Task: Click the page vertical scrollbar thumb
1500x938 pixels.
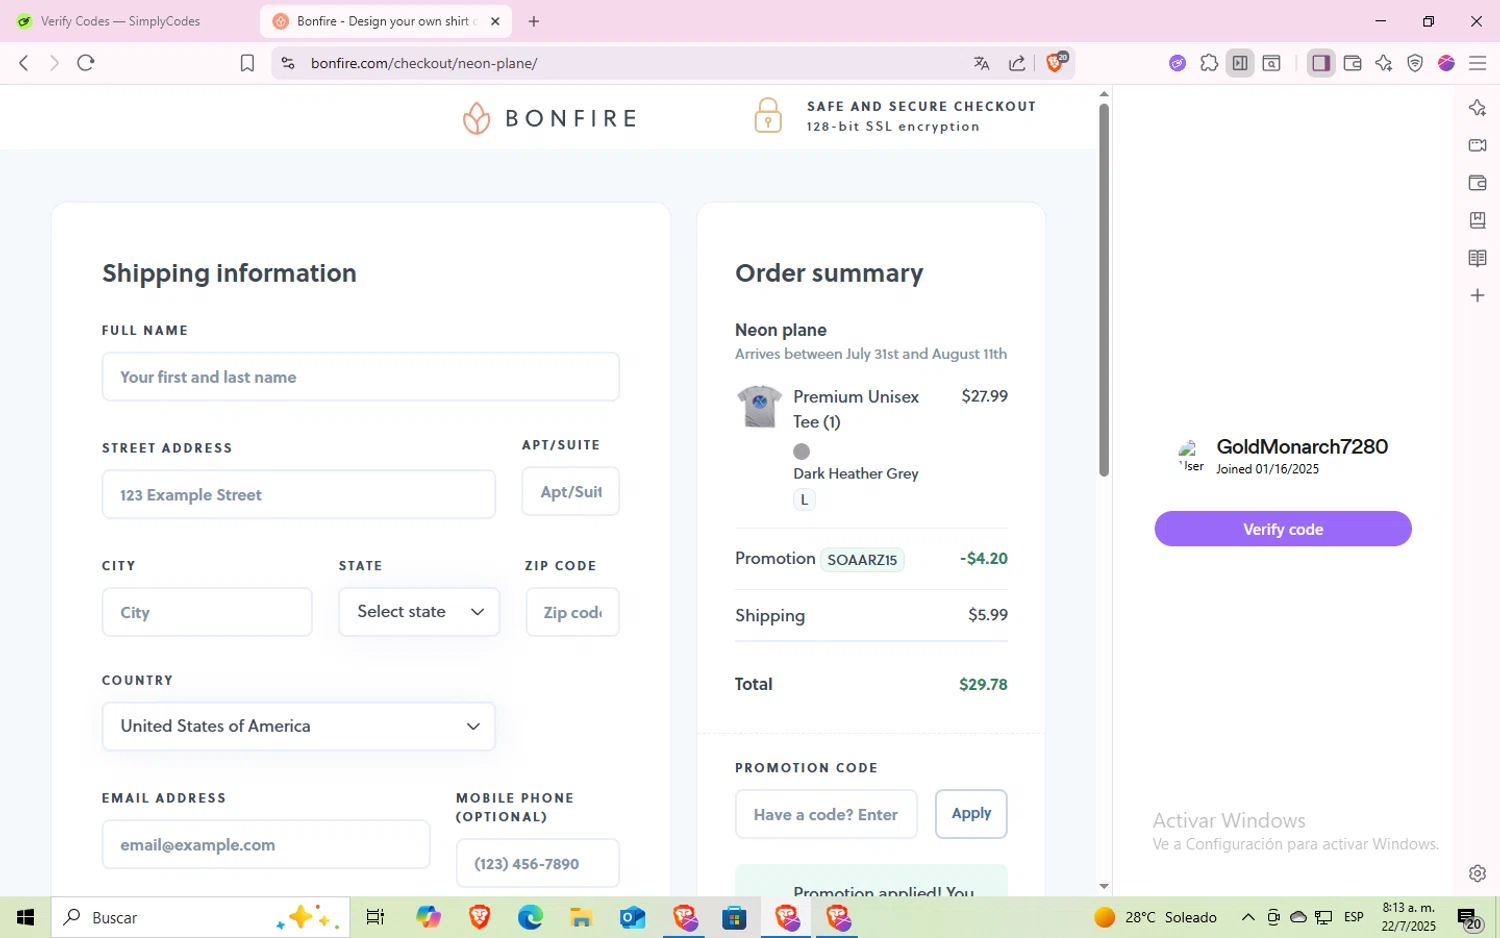Action: (1104, 290)
